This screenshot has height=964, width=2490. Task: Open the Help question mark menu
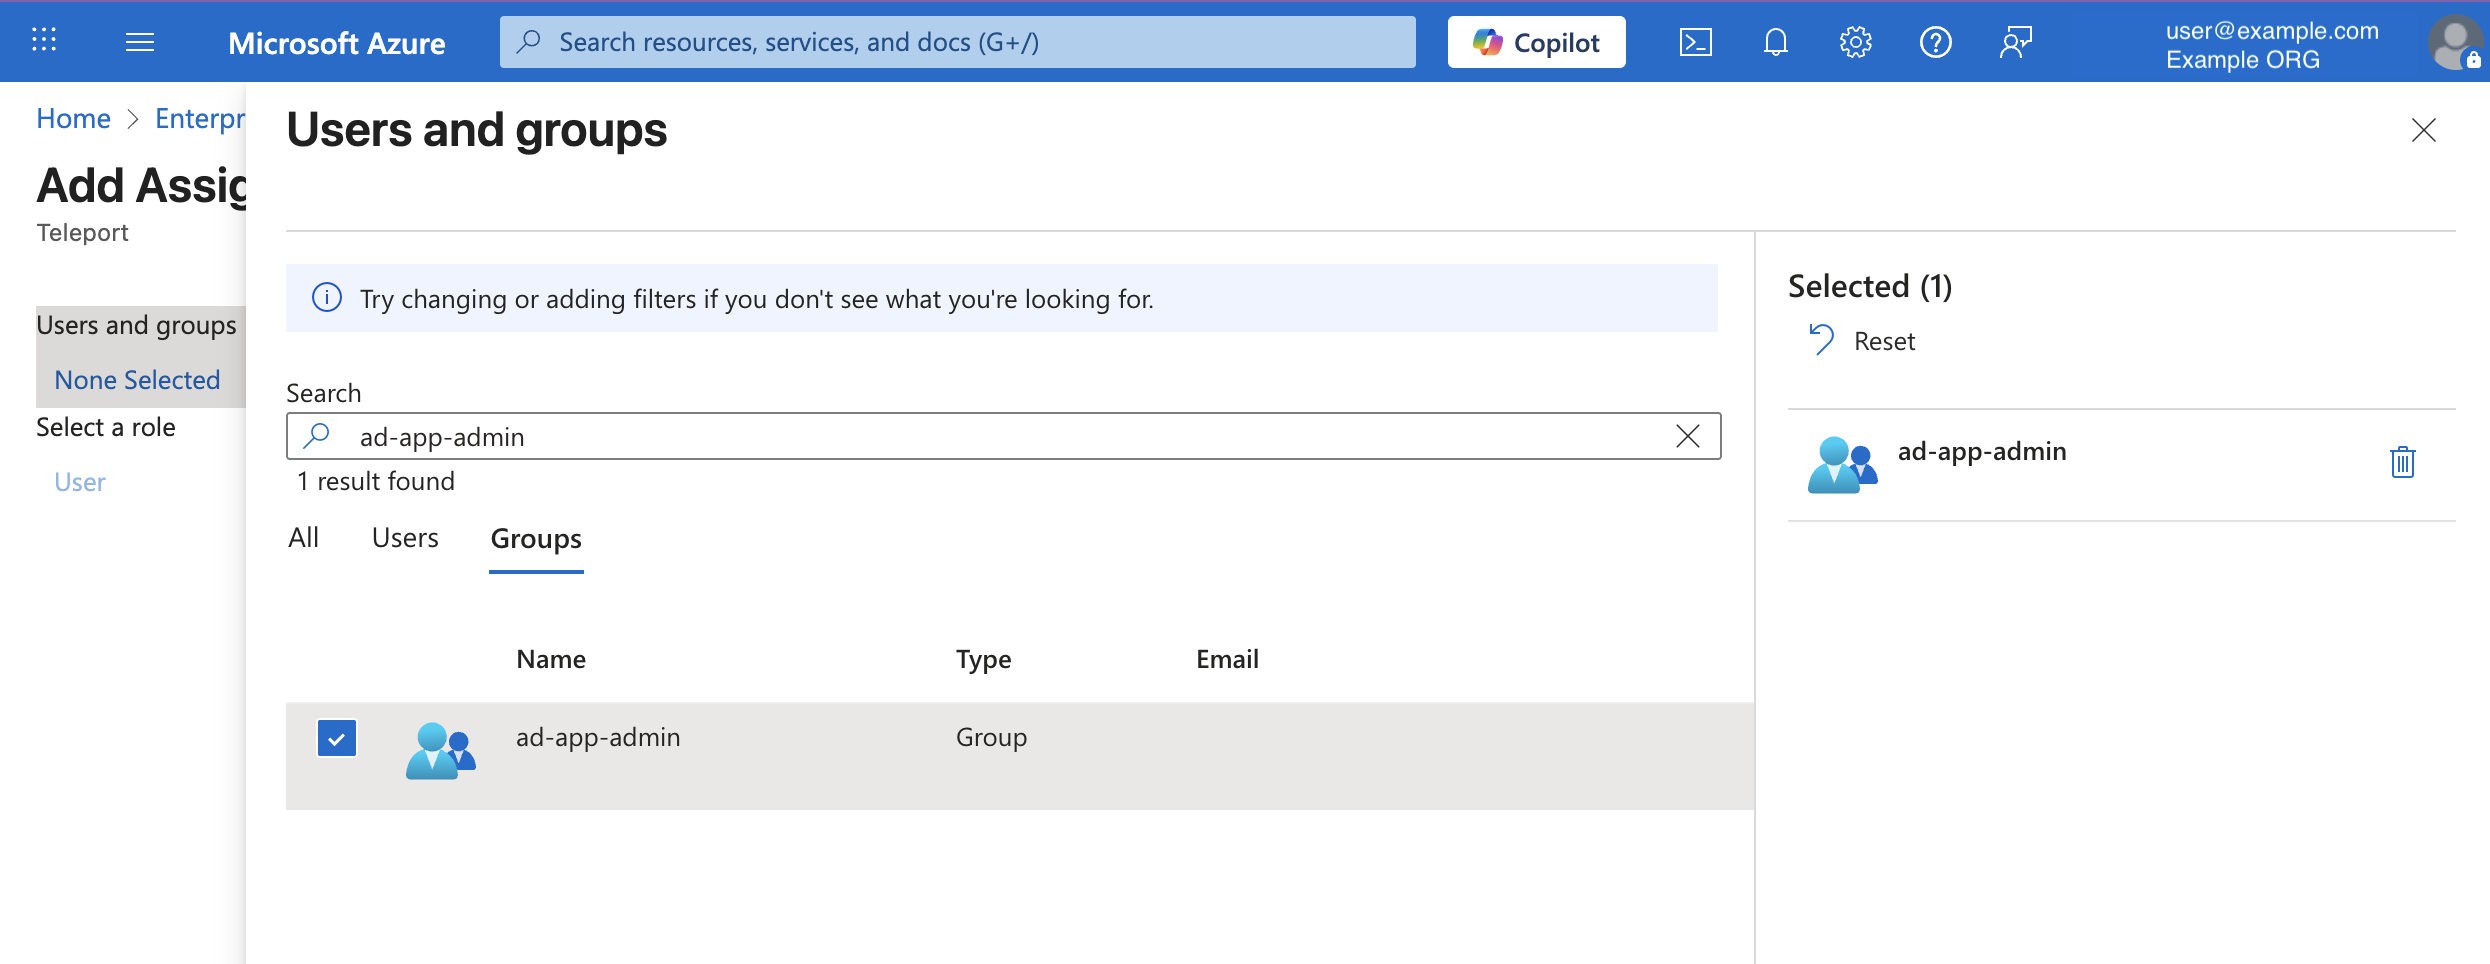pyautogui.click(x=1935, y=42)
